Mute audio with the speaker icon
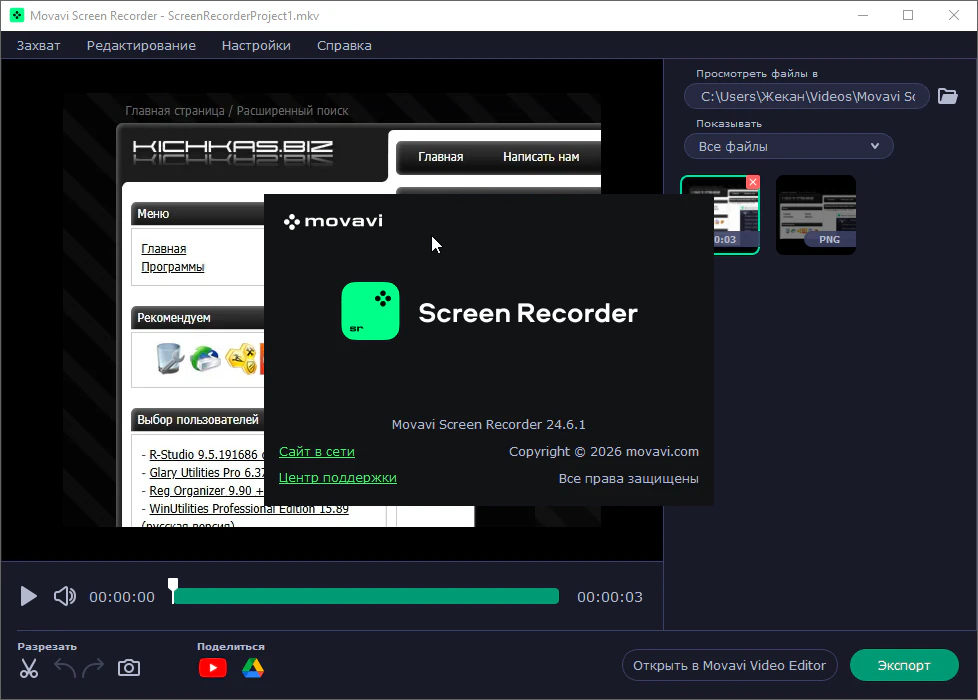The image size is (978, 700). point(65,597)
